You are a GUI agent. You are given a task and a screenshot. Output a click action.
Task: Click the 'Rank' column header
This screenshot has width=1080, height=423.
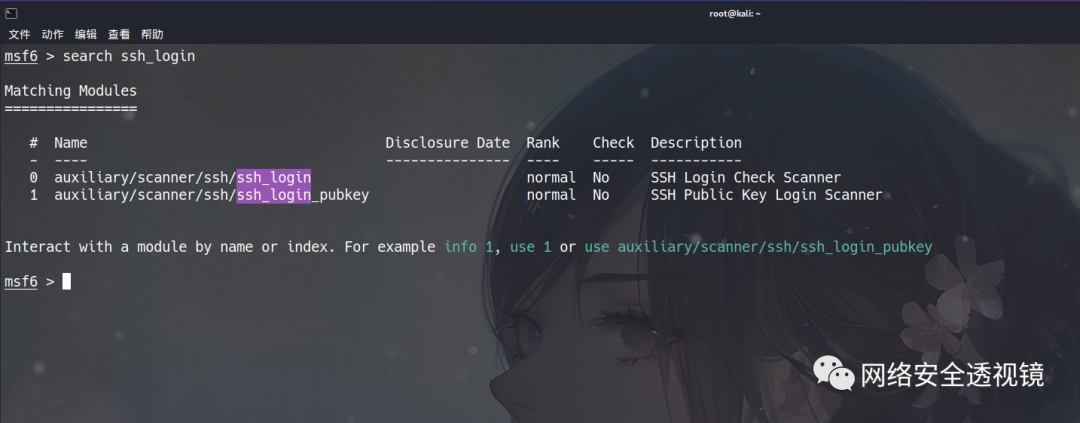click(543, 143)
